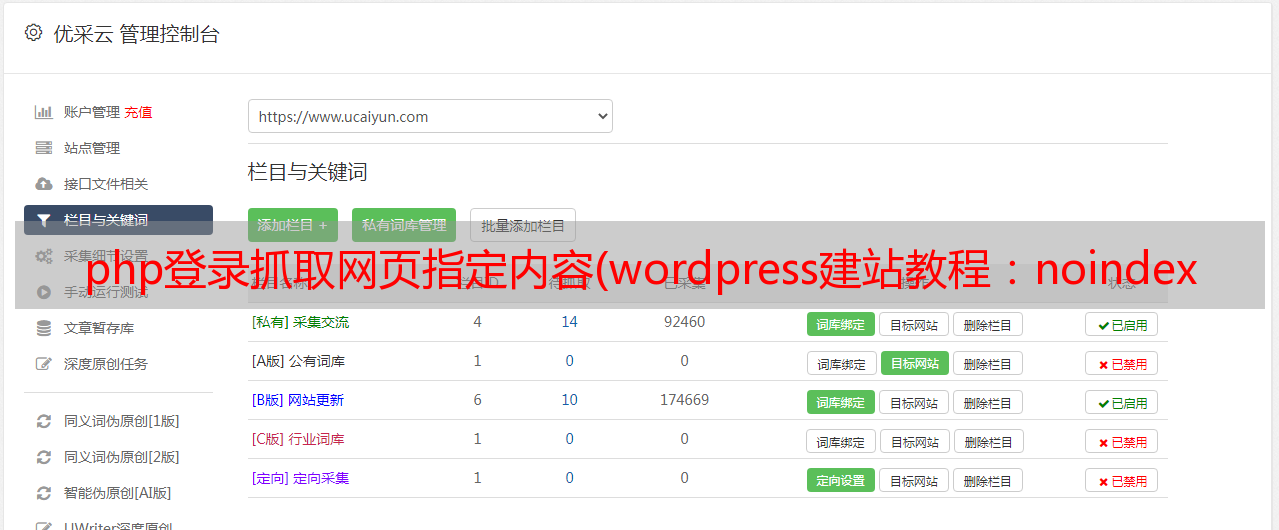Click 删除栏目 for the 行业词库 row
This screenshot has height=530, width=1279.
(988, 441)
